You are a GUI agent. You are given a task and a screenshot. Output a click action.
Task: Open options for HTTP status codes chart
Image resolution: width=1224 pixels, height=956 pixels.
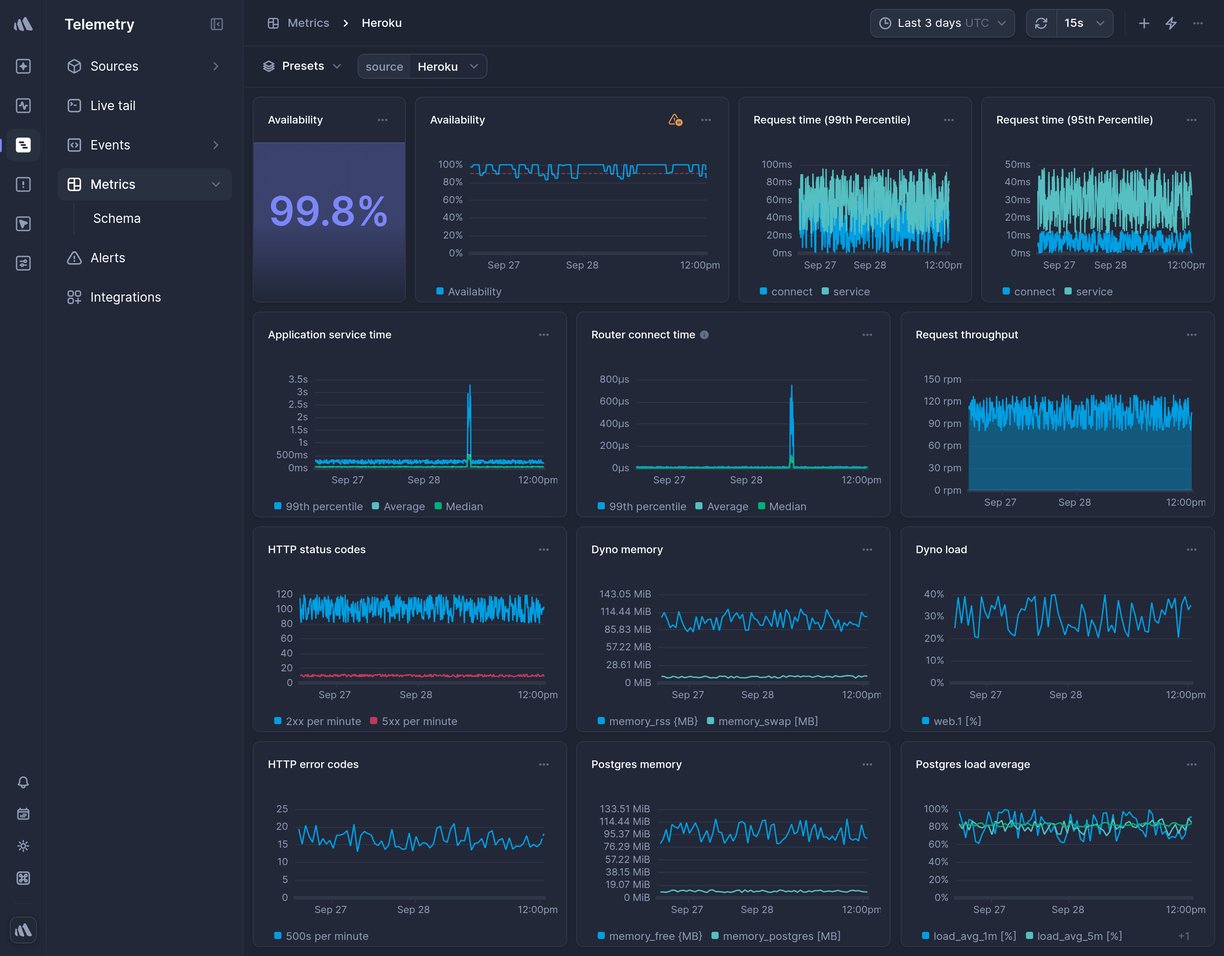[x=543, y=550]
